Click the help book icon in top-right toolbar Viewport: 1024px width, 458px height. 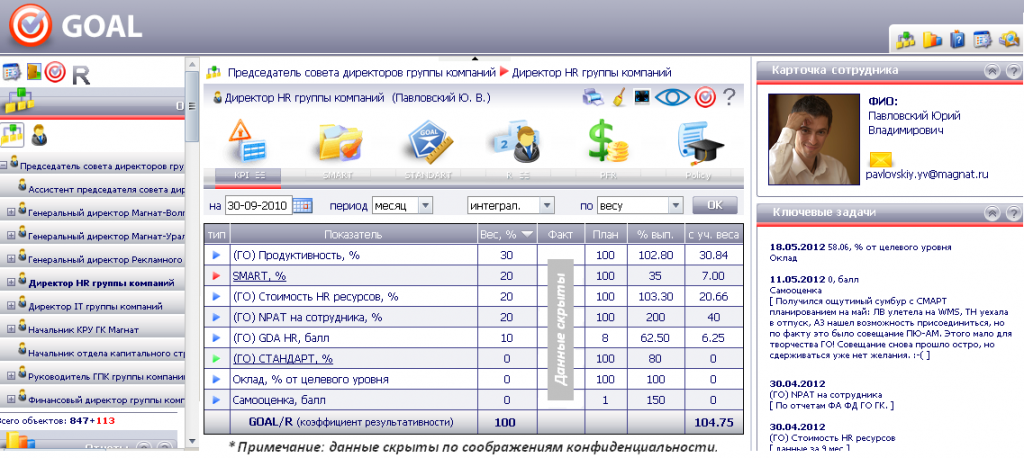tap(957, 40)
